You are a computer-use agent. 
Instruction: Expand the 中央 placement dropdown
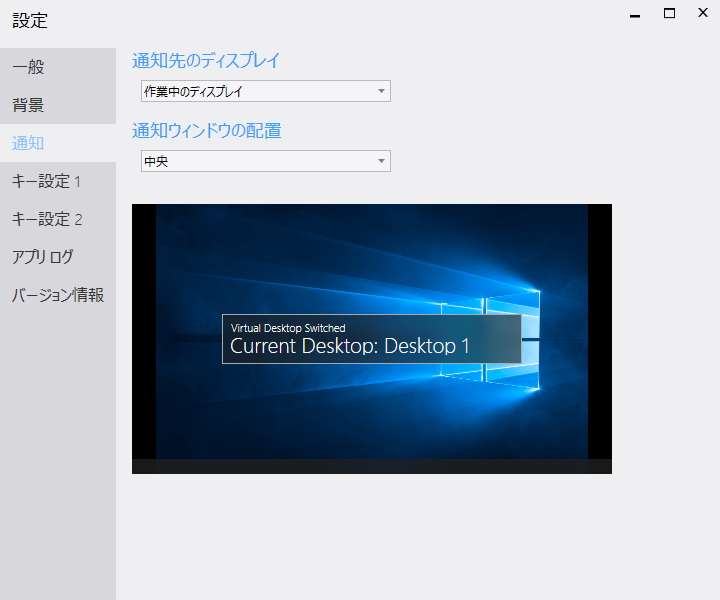point(266,161)
